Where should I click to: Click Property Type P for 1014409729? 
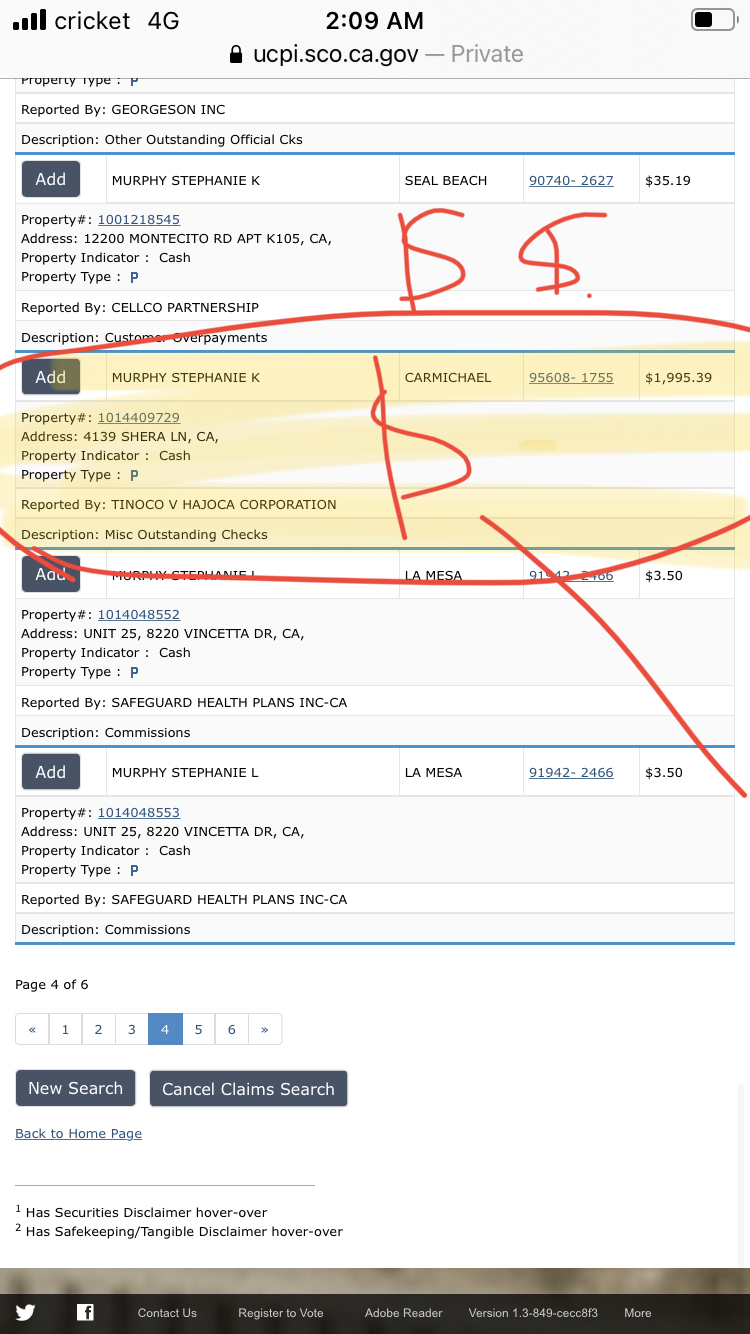(x=134, y=475)
